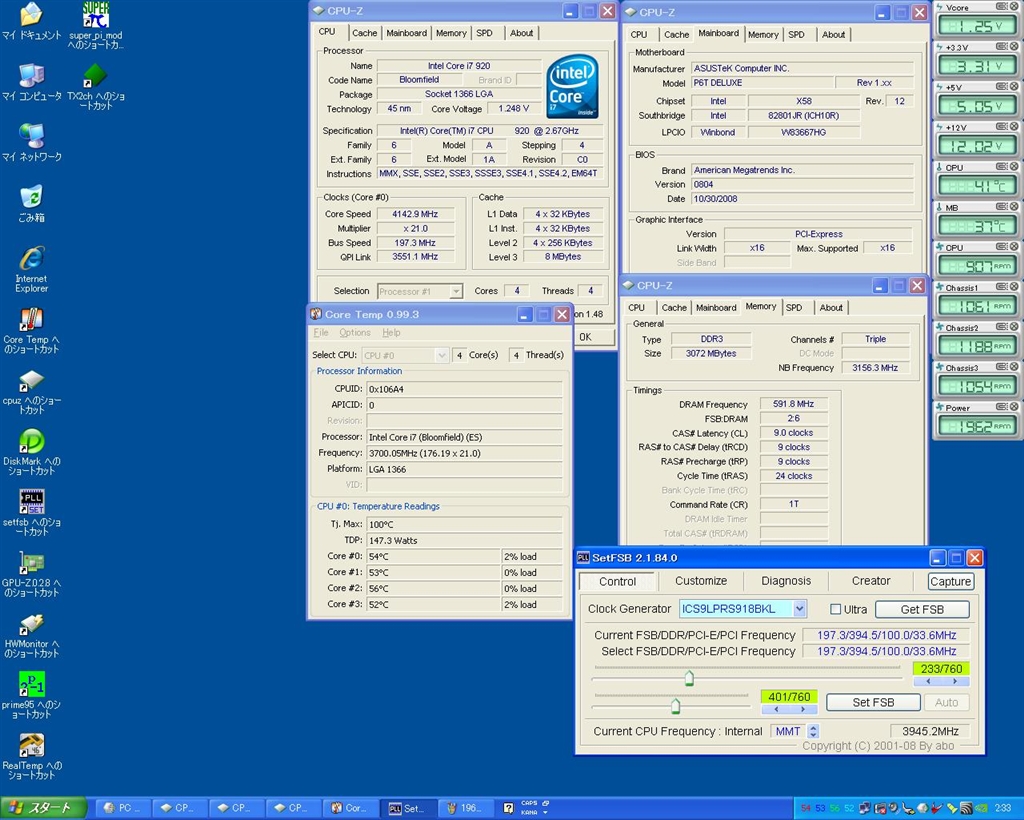Switch to the Diagnosis tab in SetFSB
The height and width of the screenshot is (820, 1024).
(786, 581)
